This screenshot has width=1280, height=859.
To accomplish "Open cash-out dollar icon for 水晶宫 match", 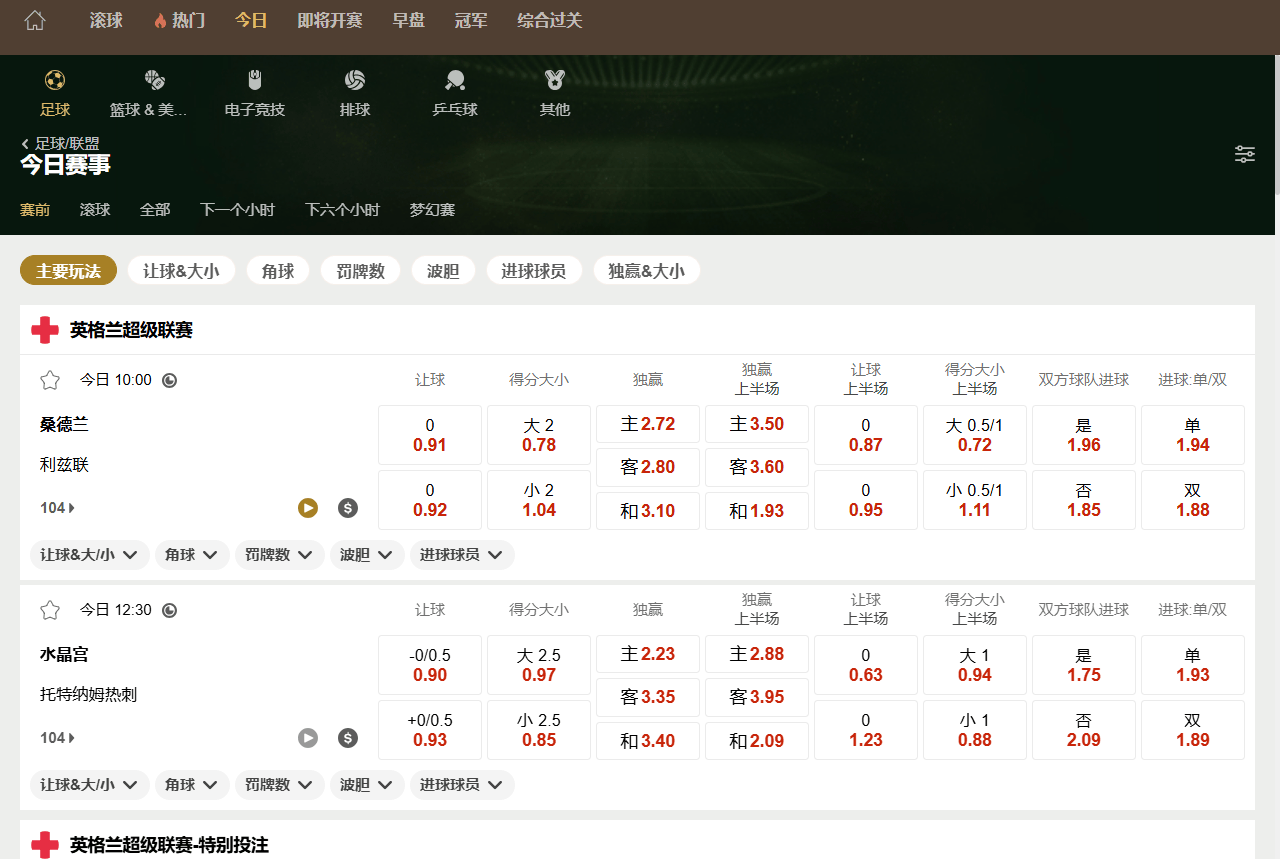I will point(347,738).
